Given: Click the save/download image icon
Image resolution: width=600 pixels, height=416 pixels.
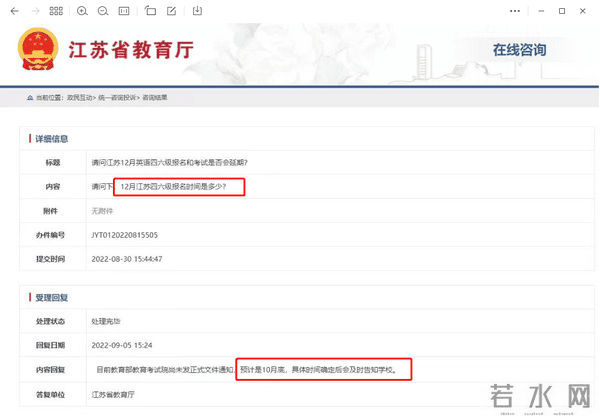Looking at the screenshot, I should (x=197, y=11).
